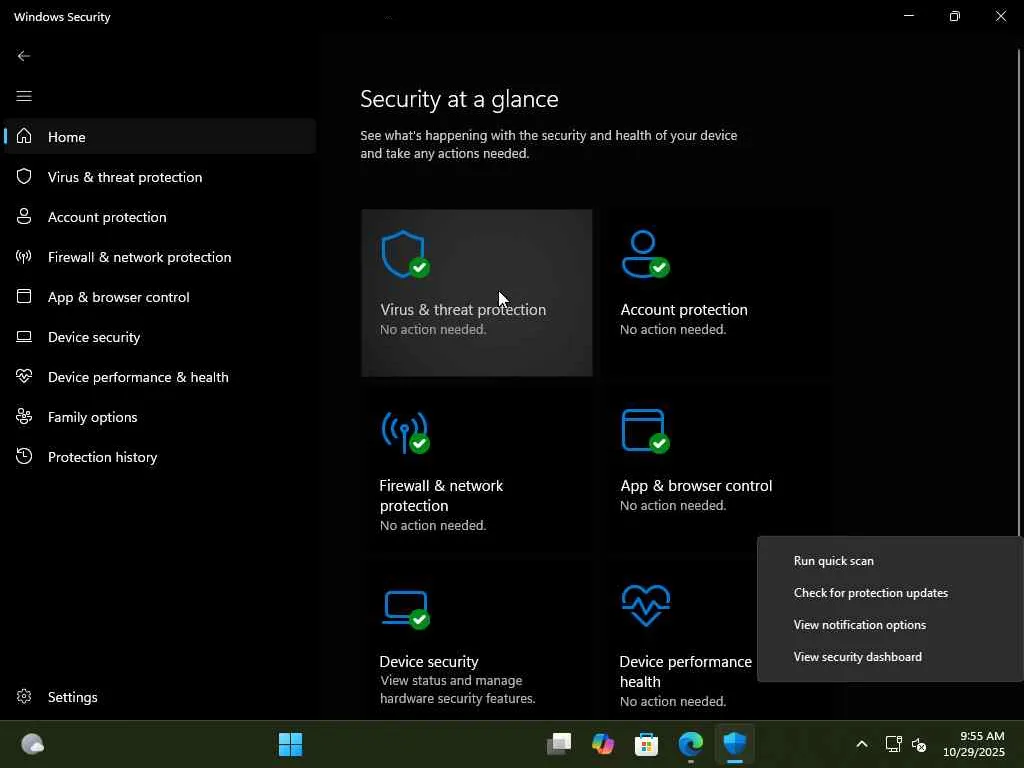Click the large laptop icon on Device security tile
The height and width of the screenshot is (768, 1024).
tap(406, 610)
